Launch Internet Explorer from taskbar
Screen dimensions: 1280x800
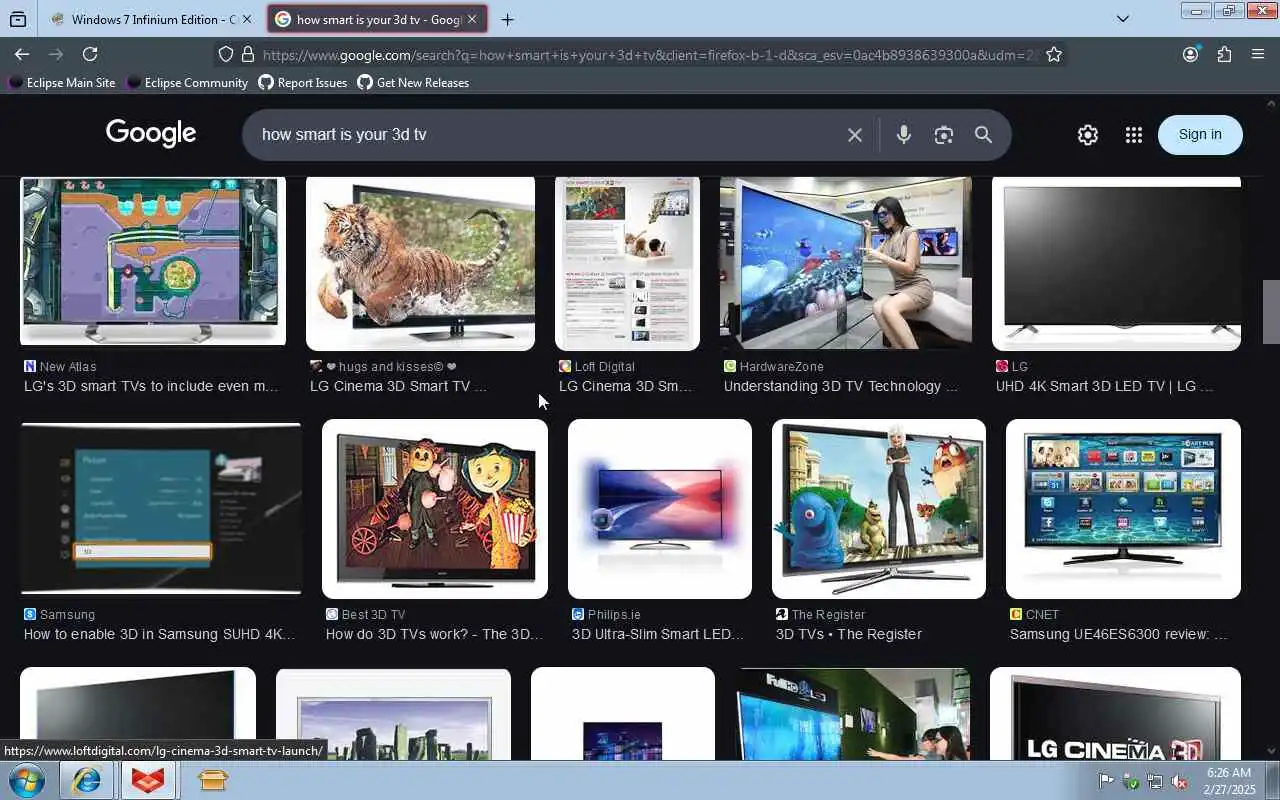coord(86,781)
